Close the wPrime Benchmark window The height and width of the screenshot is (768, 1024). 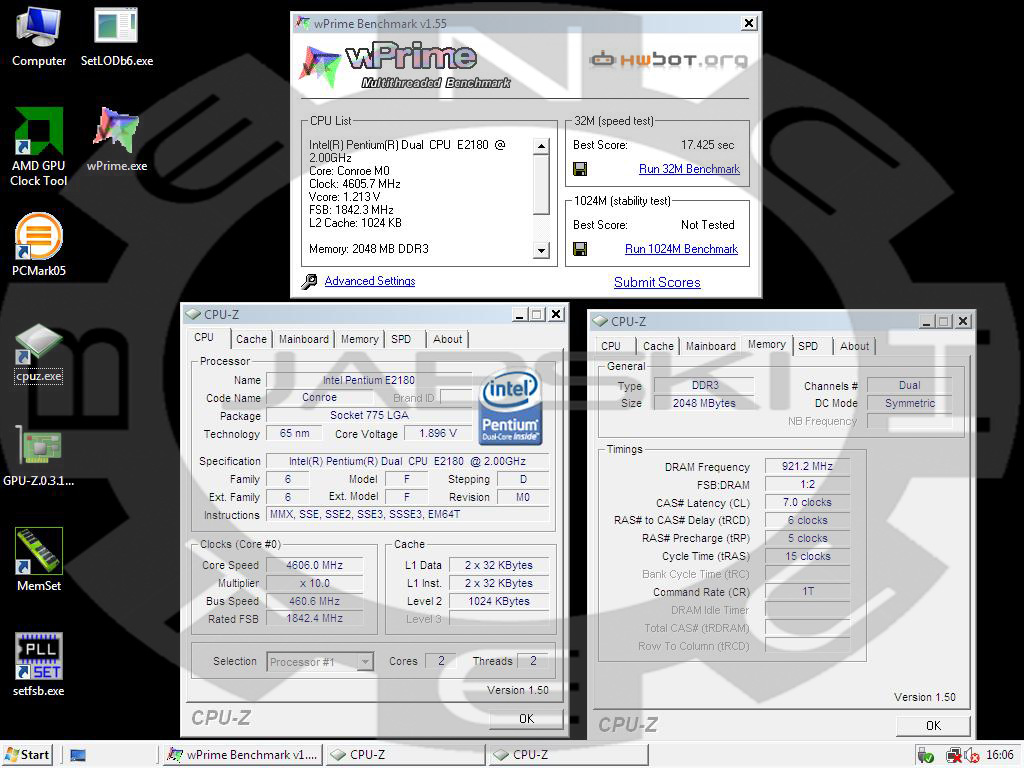[x=749, y=24]
